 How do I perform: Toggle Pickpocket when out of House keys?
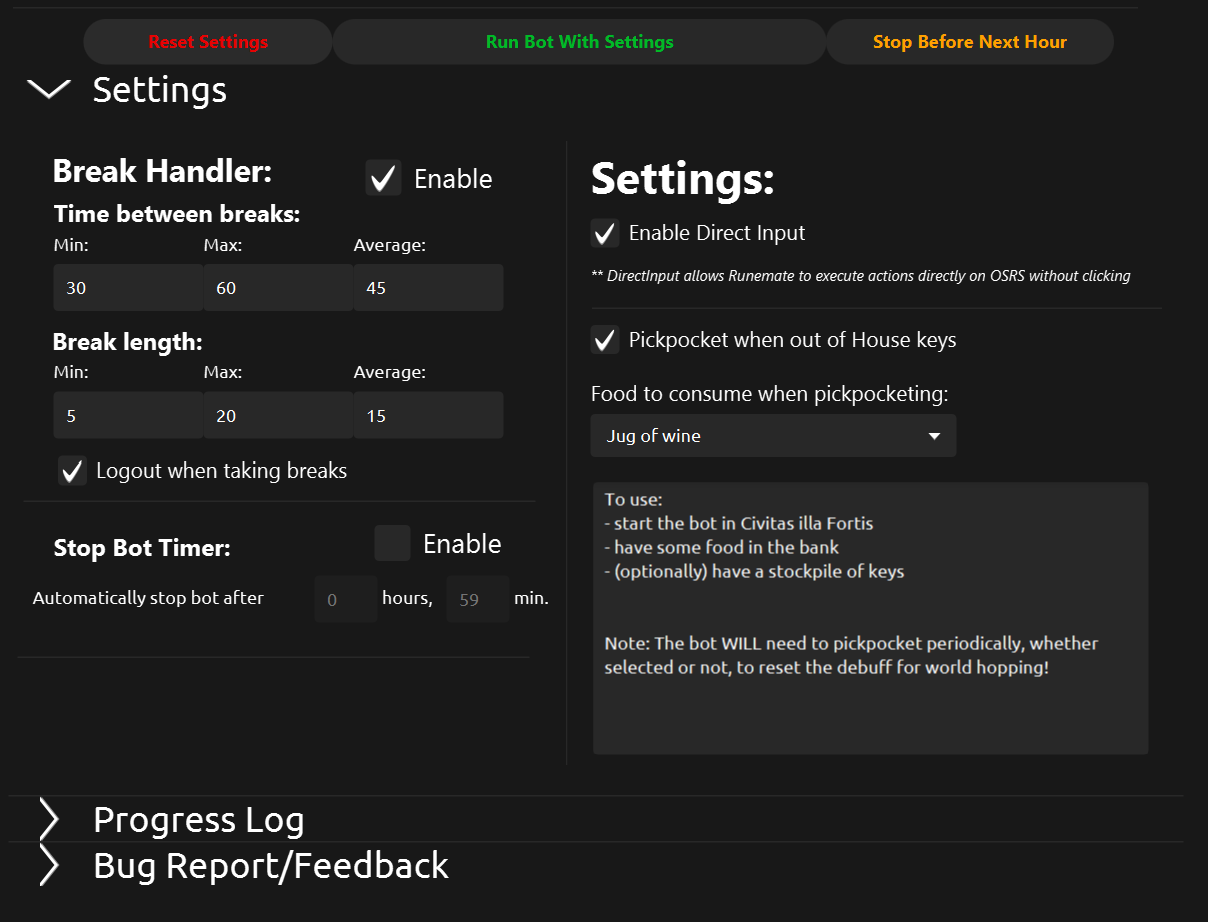[605, 340]
